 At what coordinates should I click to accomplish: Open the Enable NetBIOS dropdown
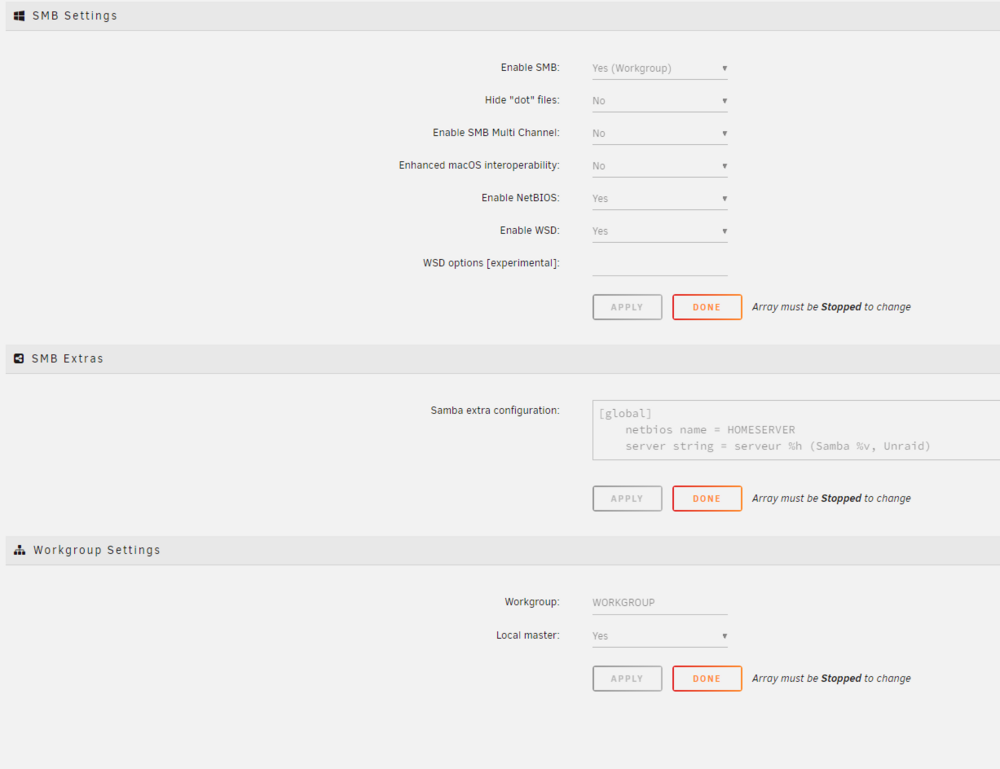659,198
